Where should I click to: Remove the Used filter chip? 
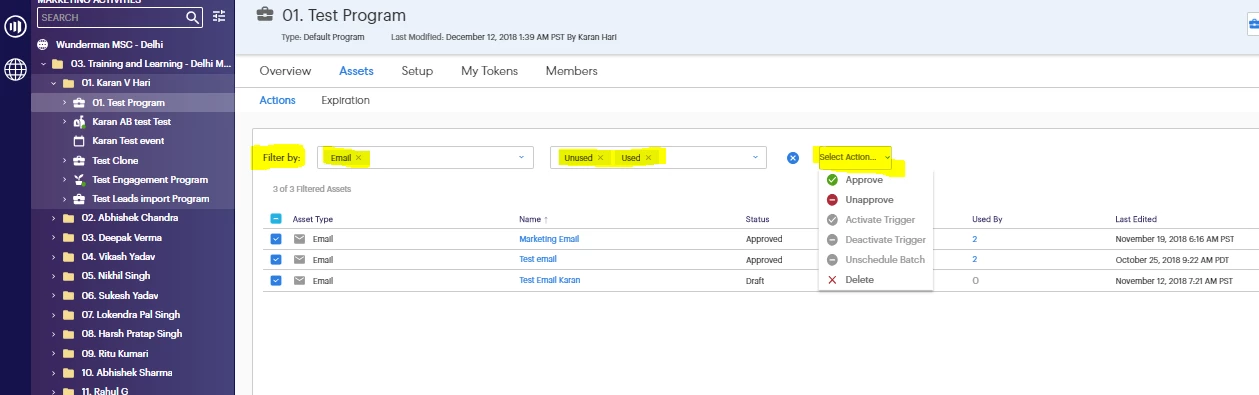(648, 158)
